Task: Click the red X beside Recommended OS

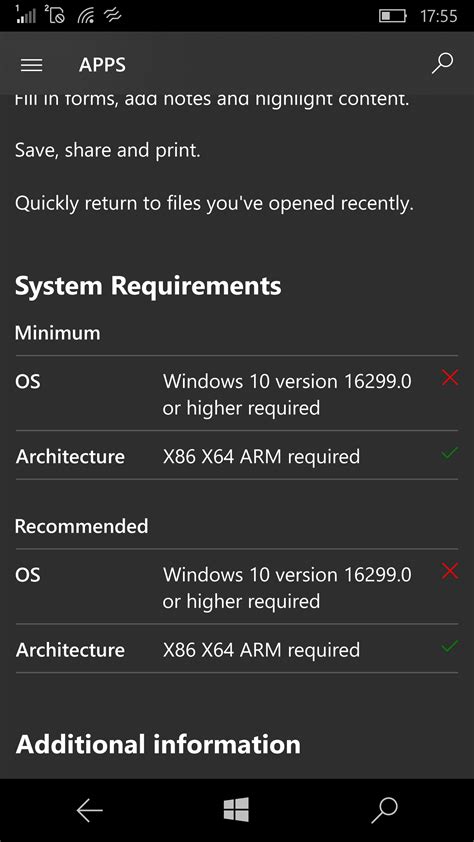Action: tap(450, 572)
